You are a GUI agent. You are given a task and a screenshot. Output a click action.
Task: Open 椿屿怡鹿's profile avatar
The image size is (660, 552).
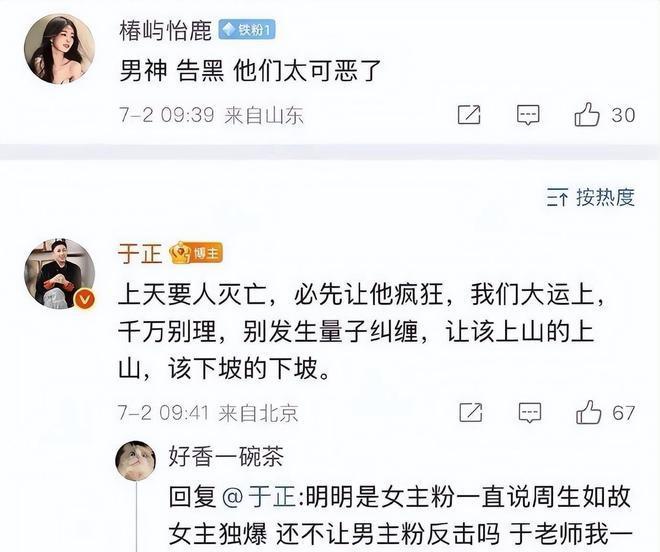59,49
